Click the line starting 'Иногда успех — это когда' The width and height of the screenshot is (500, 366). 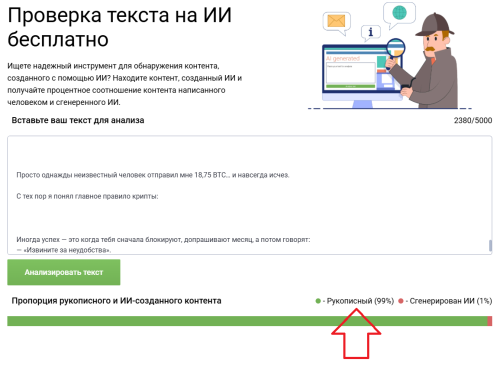click(x=163, y=240)
